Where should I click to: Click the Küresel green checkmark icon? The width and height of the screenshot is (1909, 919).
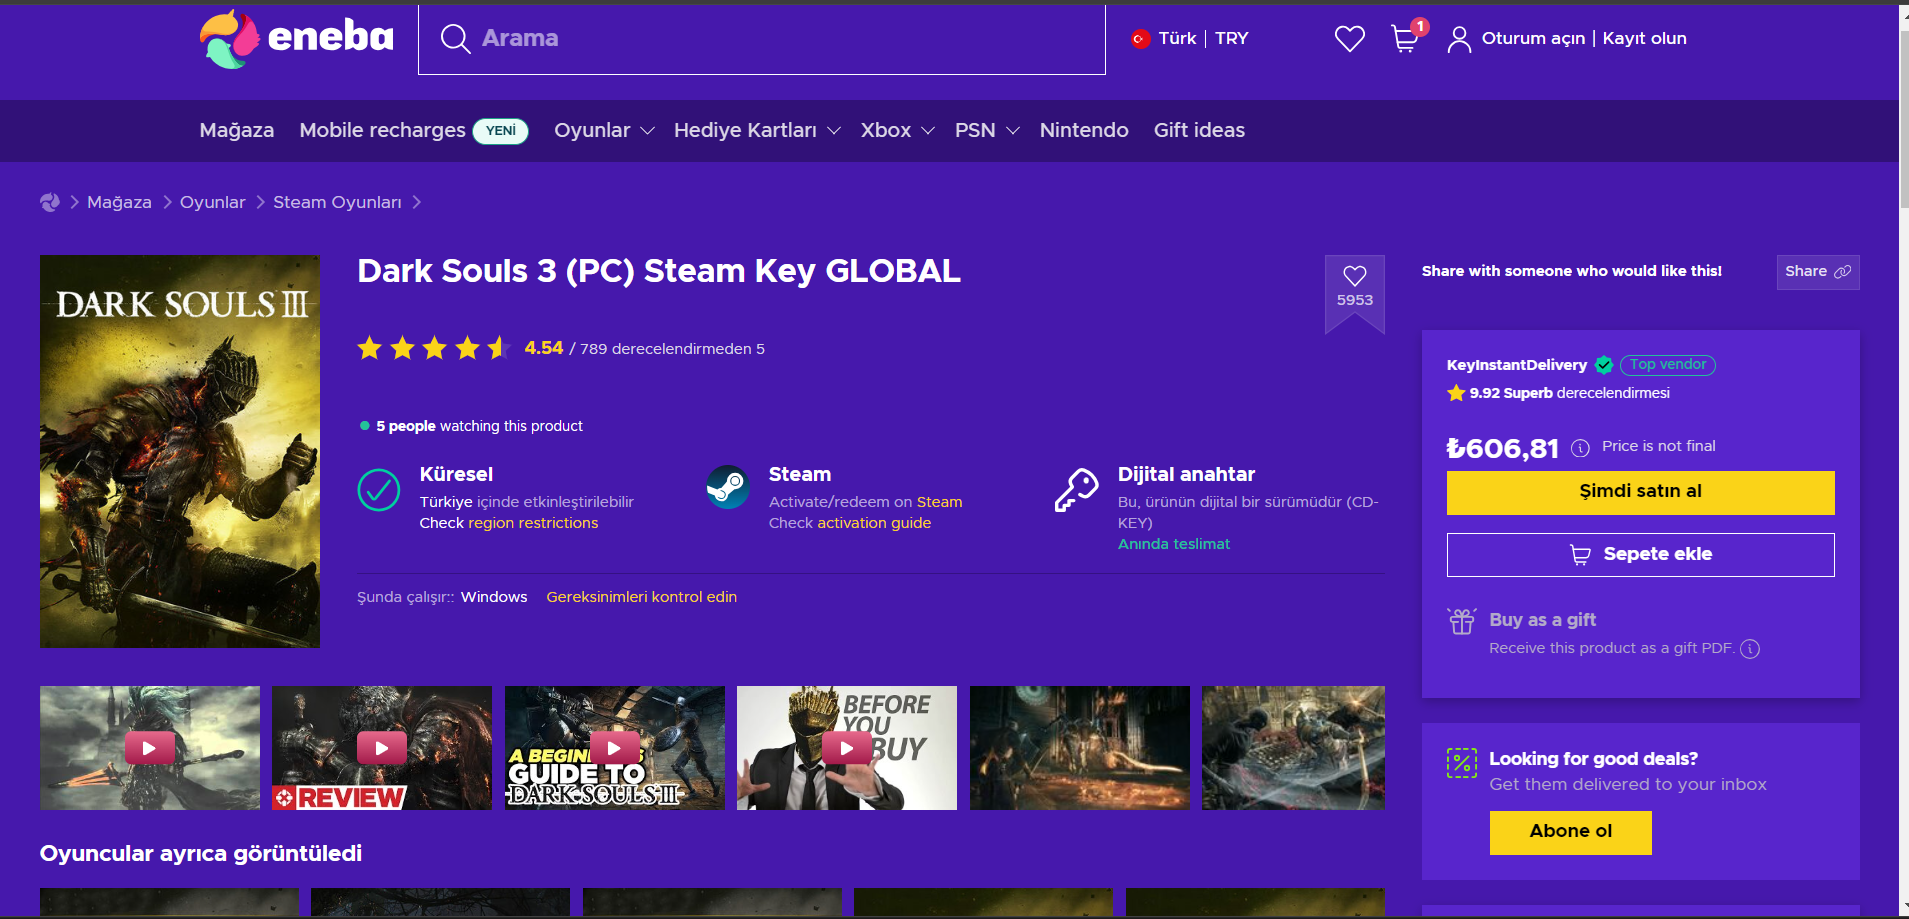pos(379,490)
